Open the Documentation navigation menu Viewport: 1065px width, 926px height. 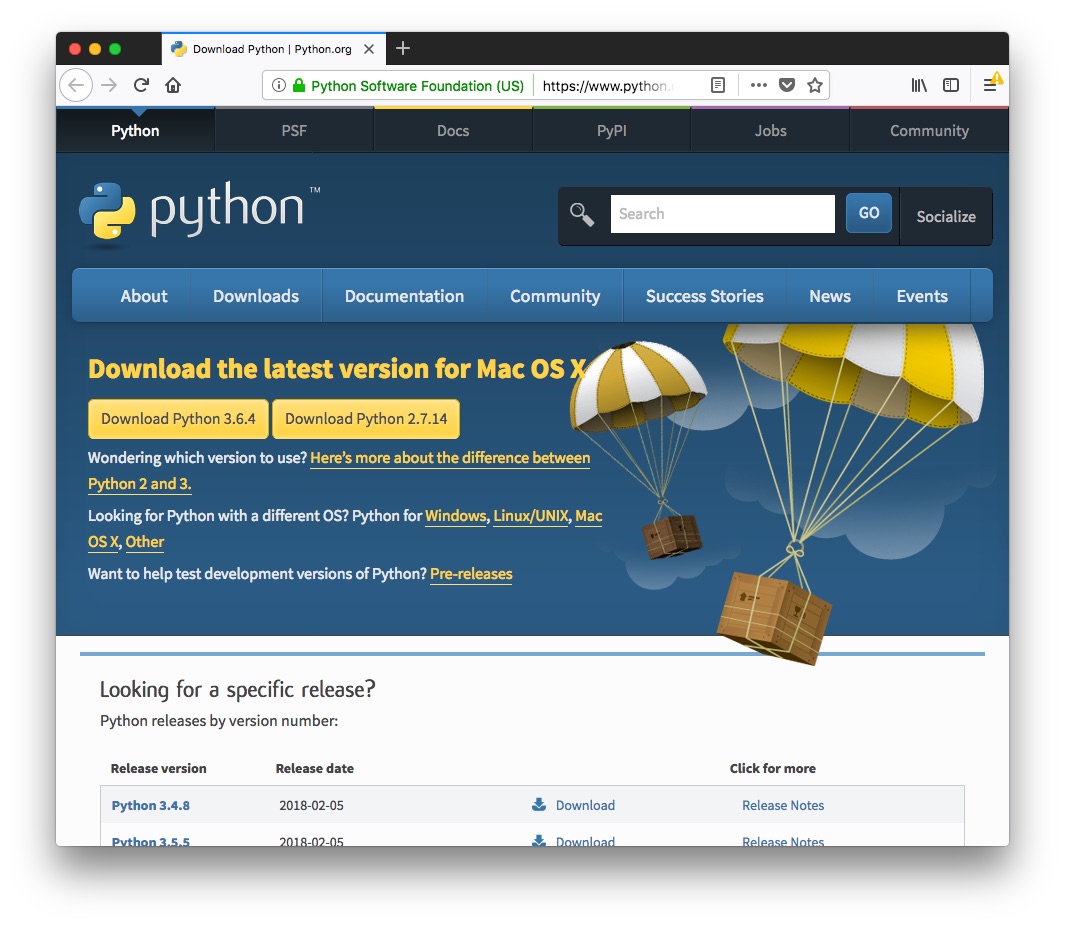click(404, 295)
